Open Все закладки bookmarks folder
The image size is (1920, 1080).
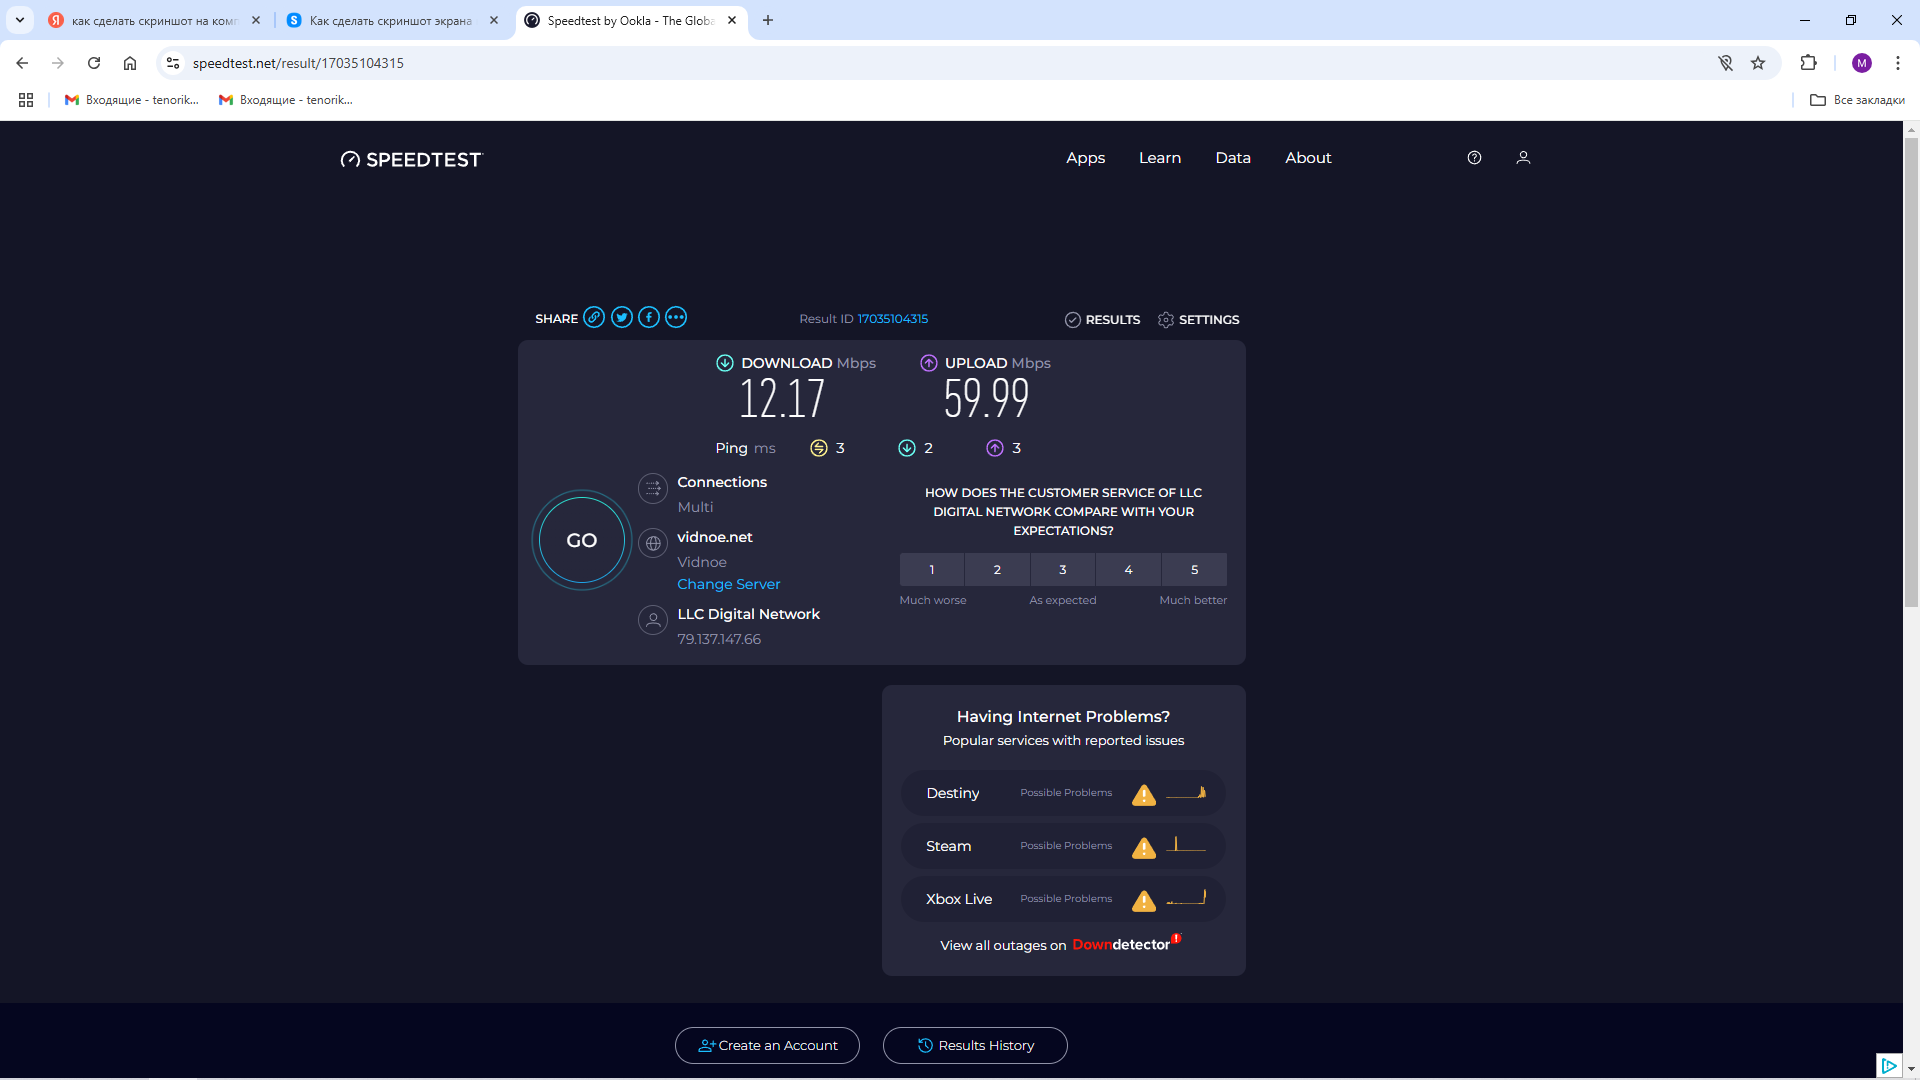[x=1857, y=100]
